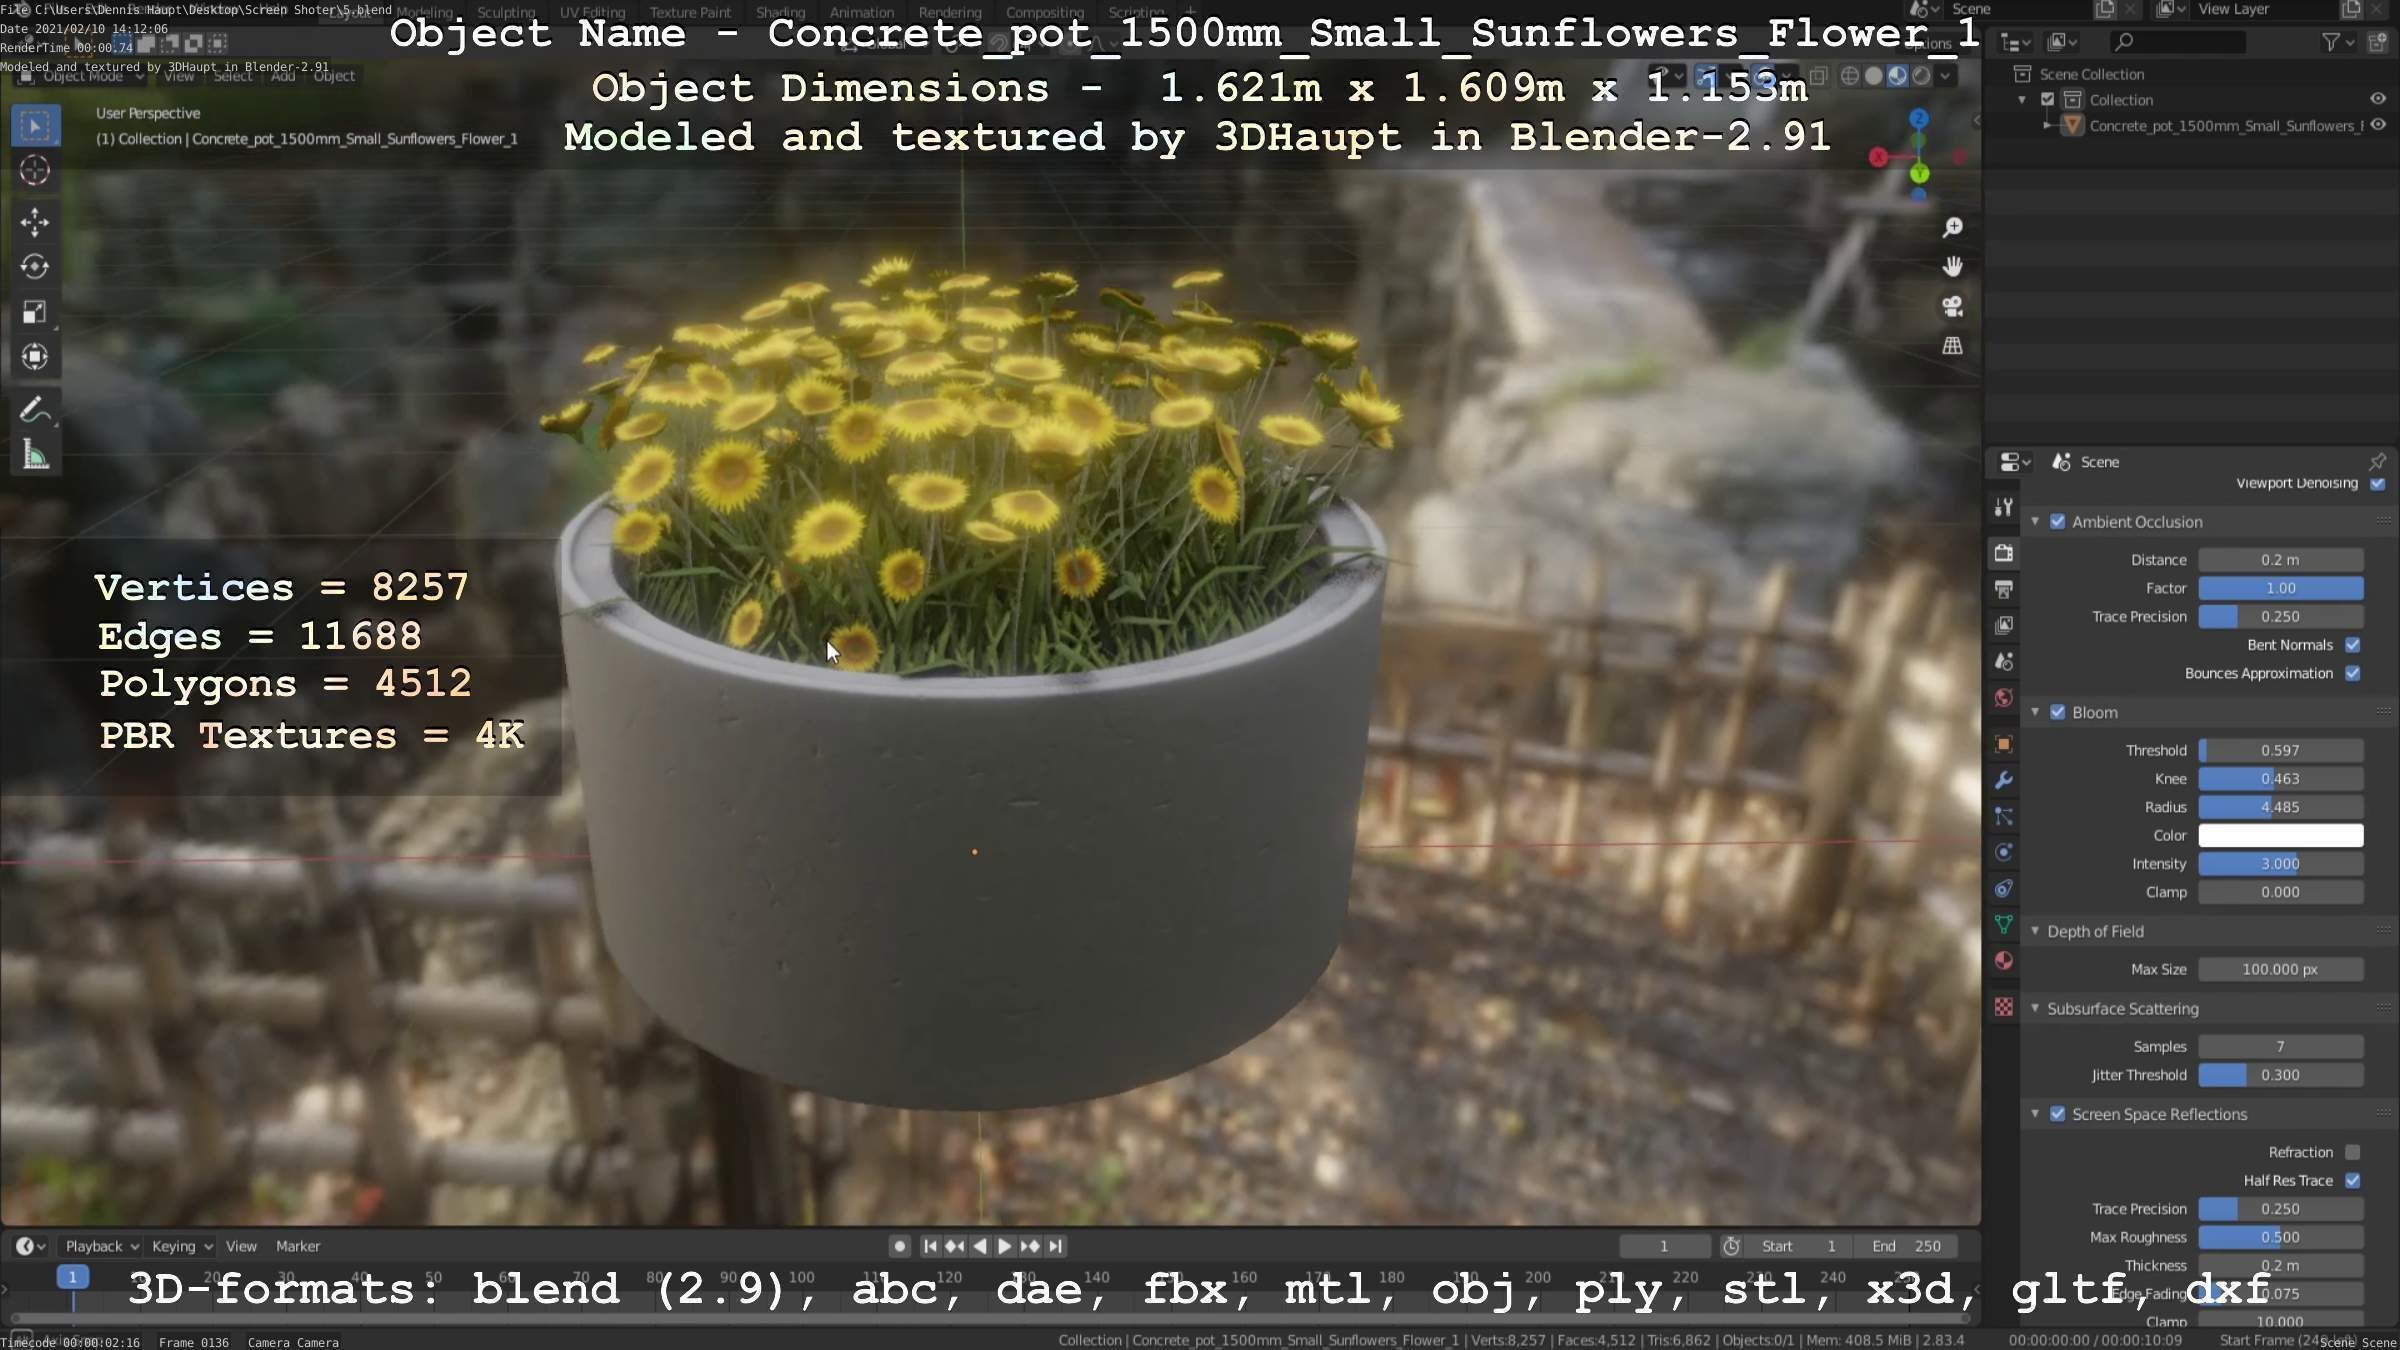The height and width of the screenshot is (1350, 2400).
Task: Toggle Screen Space Reflections checkbox
Action: (2057, 1114)
